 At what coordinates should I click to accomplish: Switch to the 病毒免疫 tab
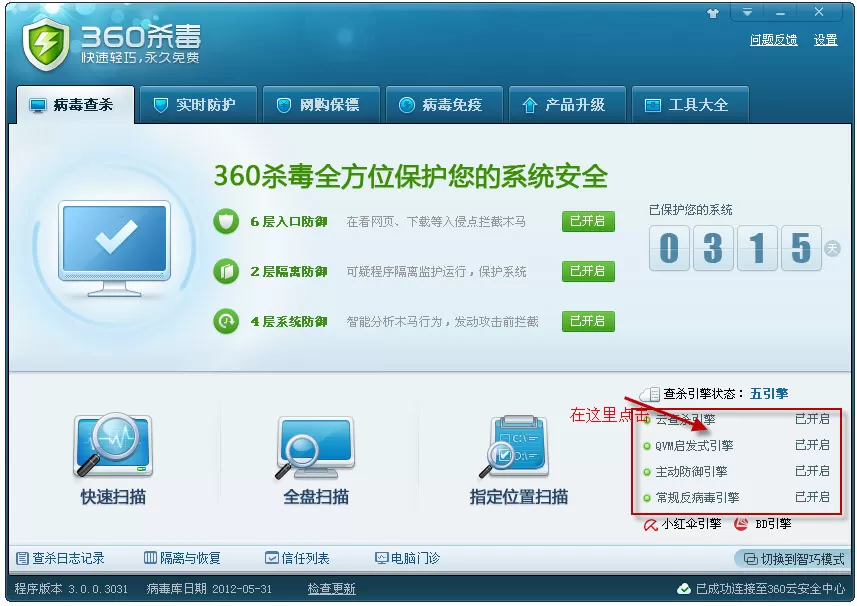[x=444, y=104]
